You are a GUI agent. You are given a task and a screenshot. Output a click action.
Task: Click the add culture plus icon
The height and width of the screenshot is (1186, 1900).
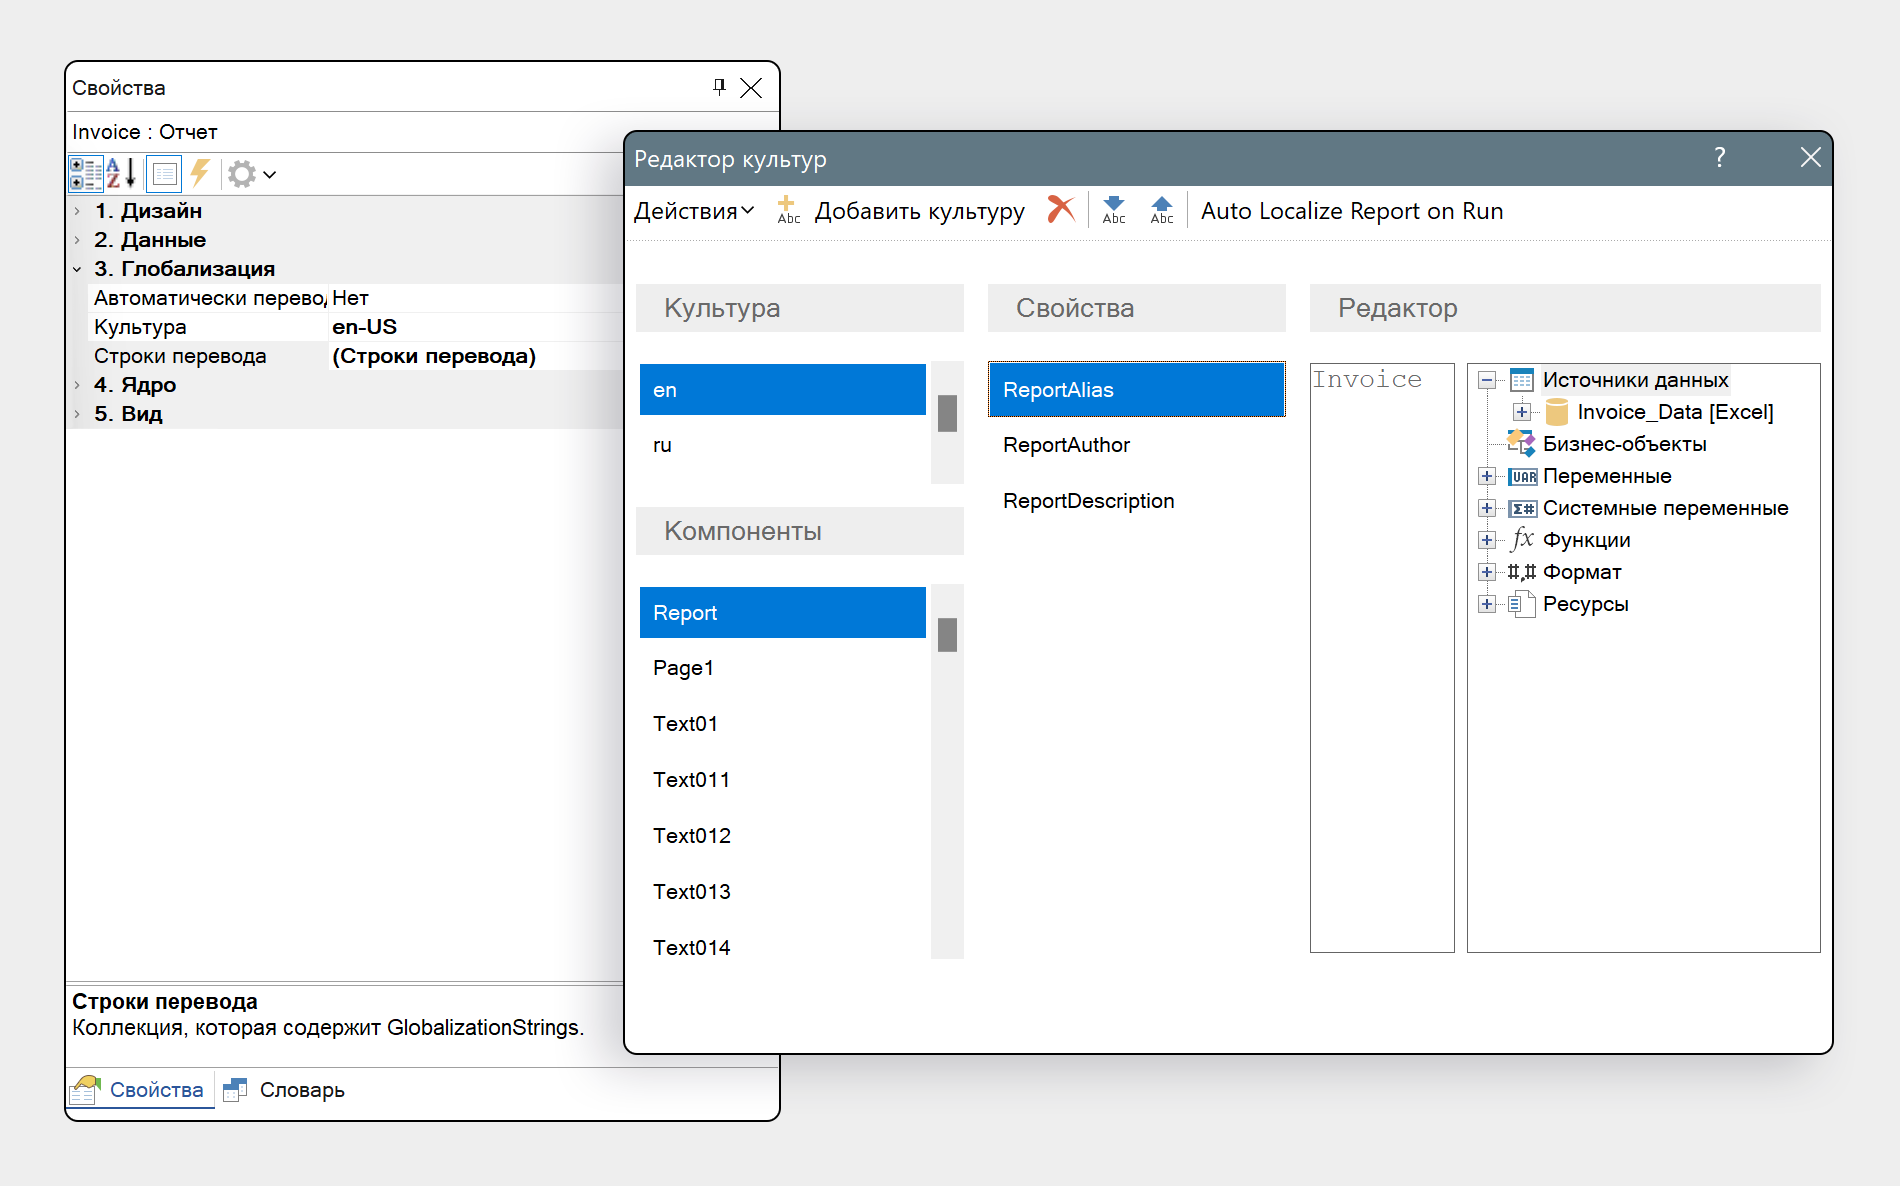point(788,210)
